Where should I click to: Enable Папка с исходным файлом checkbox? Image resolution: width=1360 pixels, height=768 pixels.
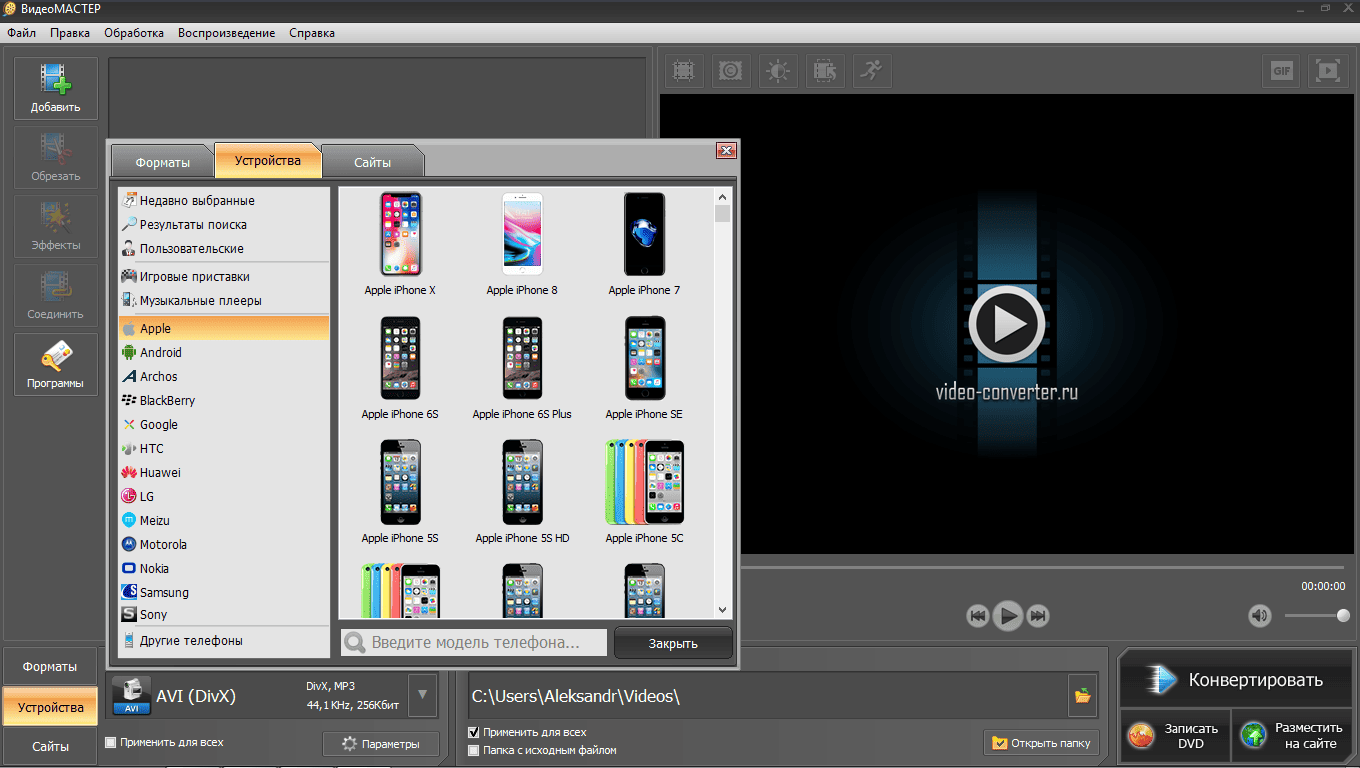click(x=474, y=750)
